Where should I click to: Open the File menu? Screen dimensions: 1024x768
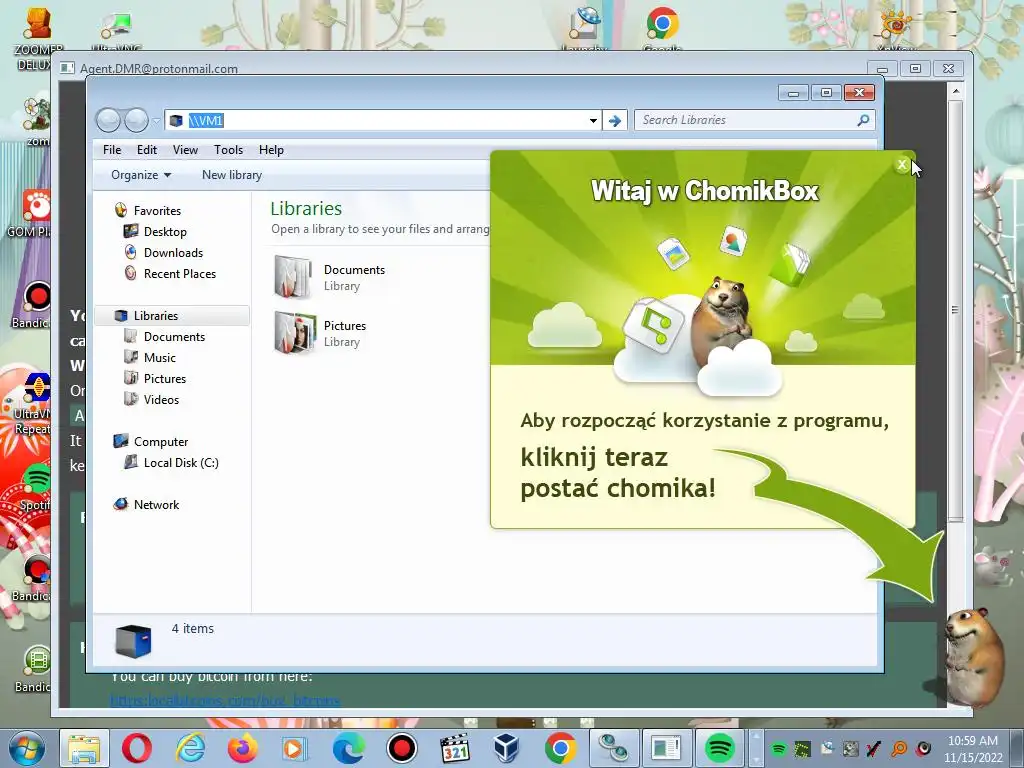[112, 150]
